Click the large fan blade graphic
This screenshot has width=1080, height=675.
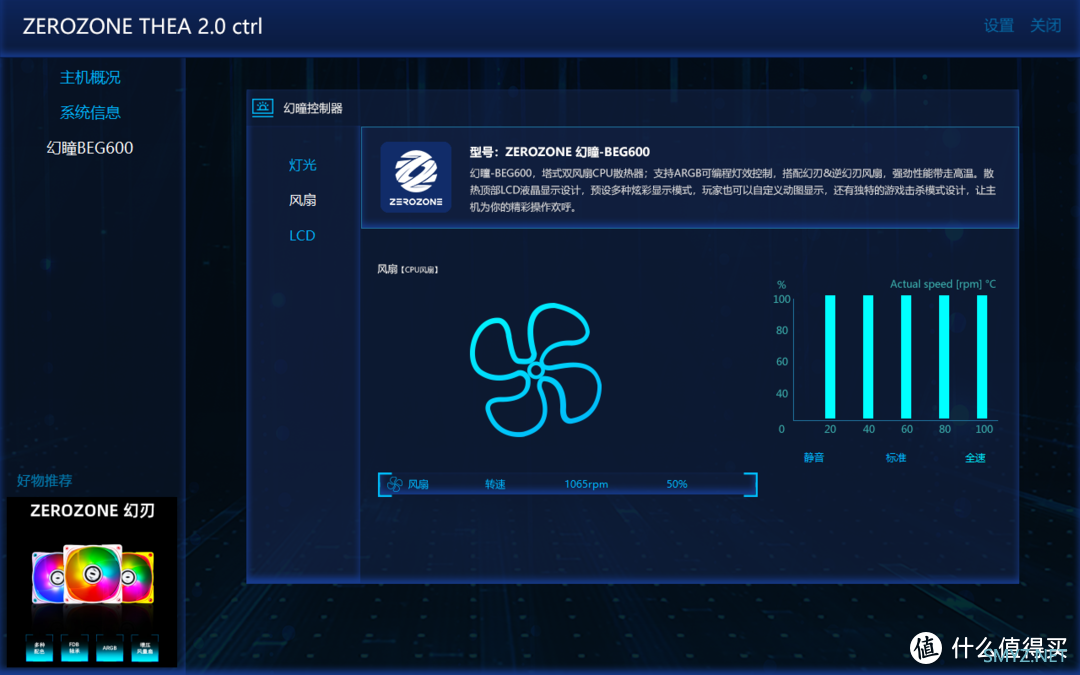535,370
